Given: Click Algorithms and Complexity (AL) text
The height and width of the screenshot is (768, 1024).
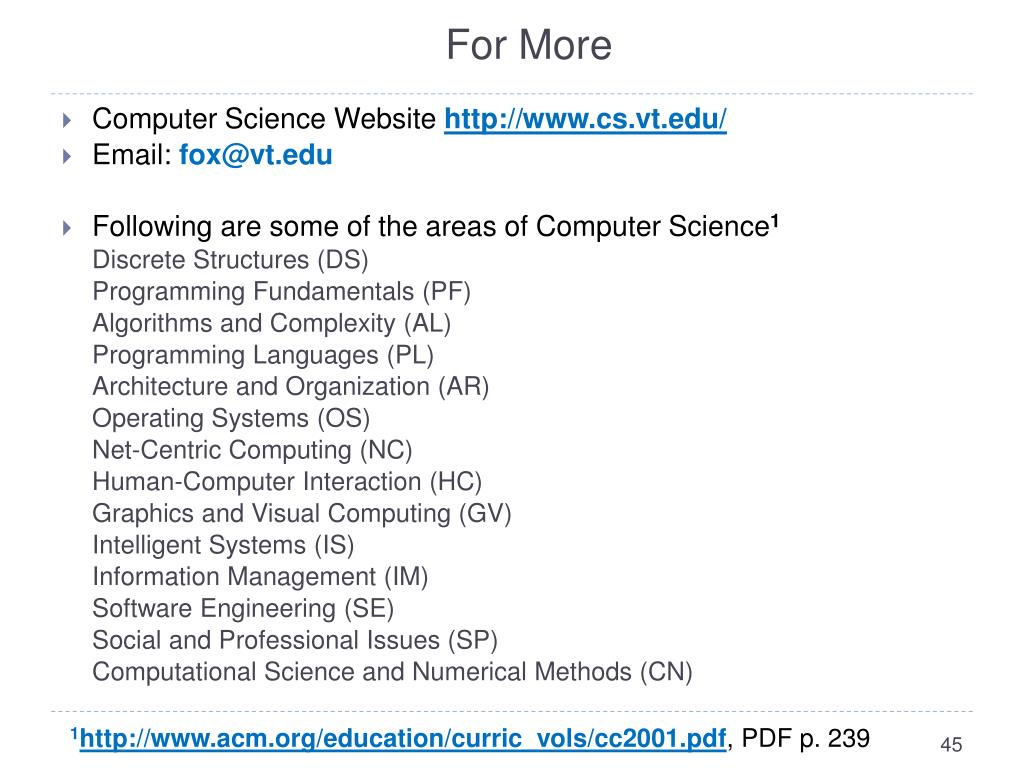Looking at the screenshot, I should tap(271, 324).
